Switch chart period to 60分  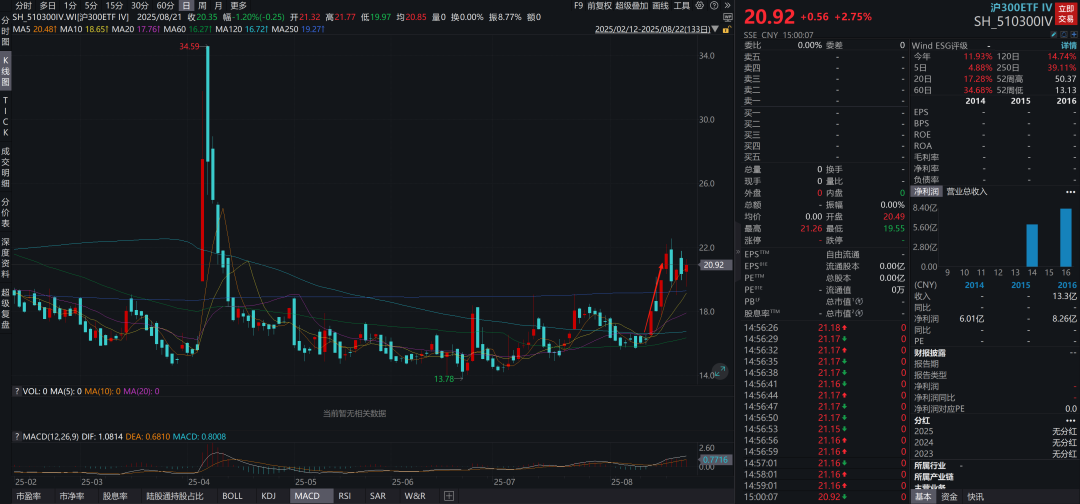point(165,6)
